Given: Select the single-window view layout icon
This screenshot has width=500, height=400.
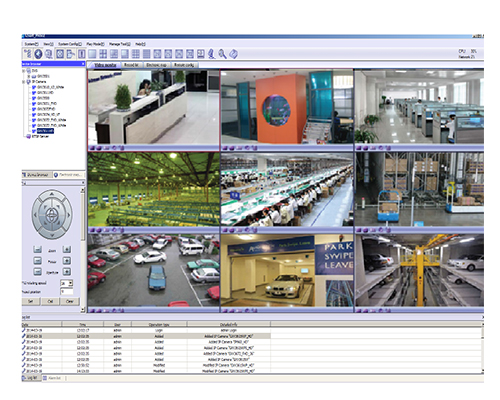Looking at the screenshot, I should coord(92,54).
